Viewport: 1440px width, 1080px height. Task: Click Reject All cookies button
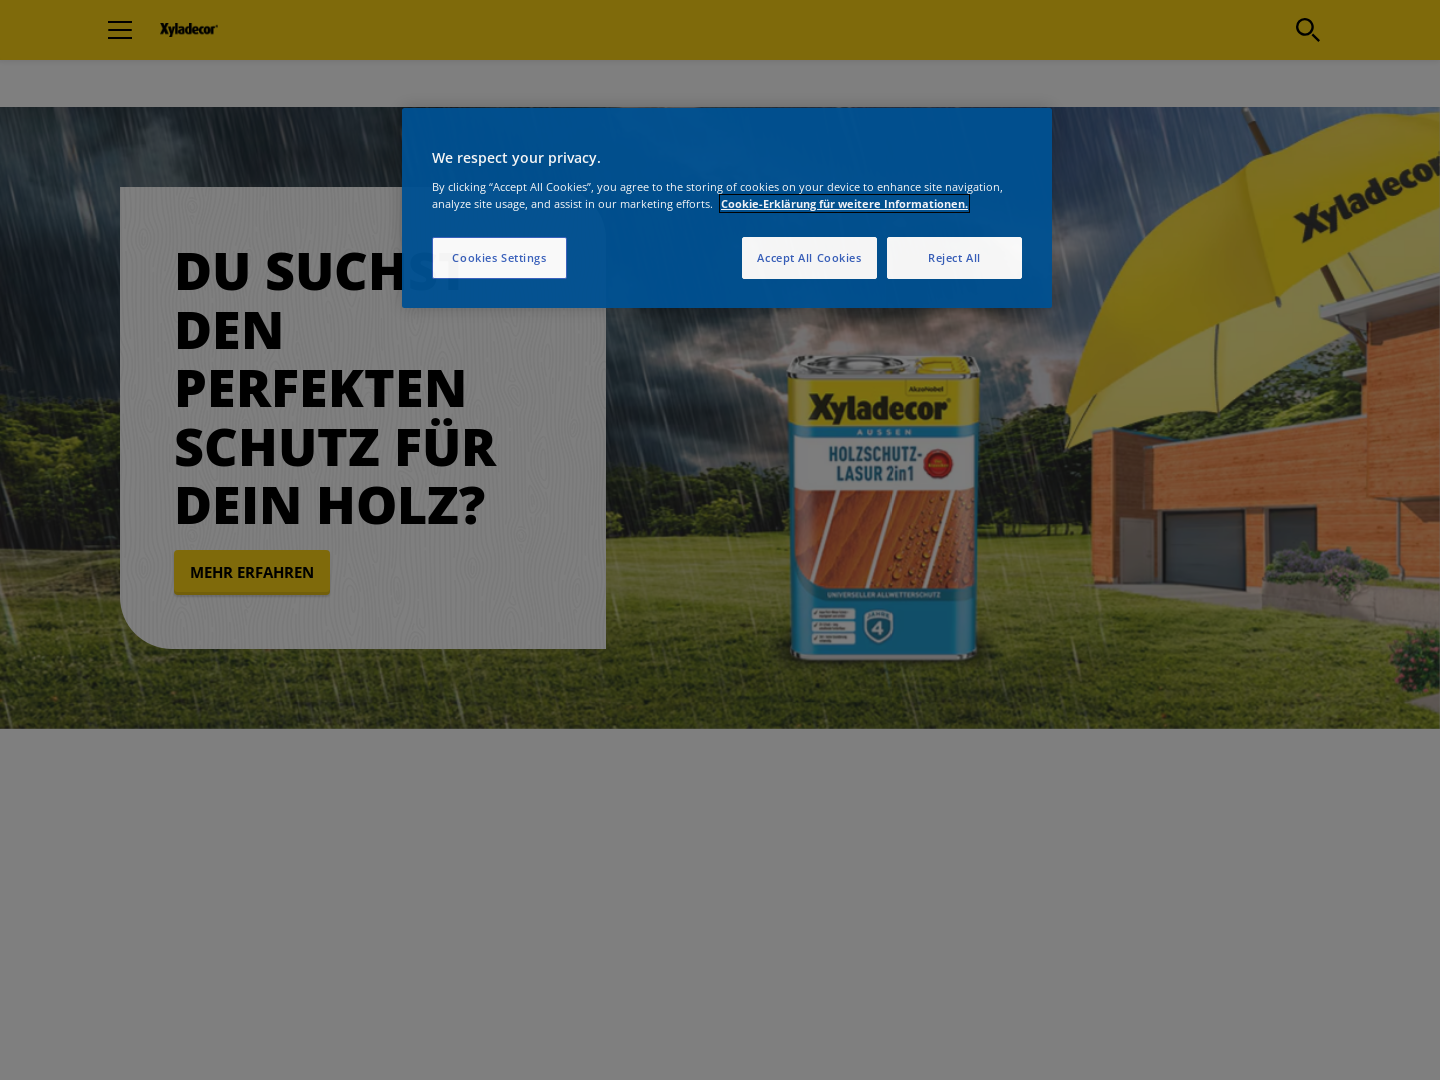954,258
